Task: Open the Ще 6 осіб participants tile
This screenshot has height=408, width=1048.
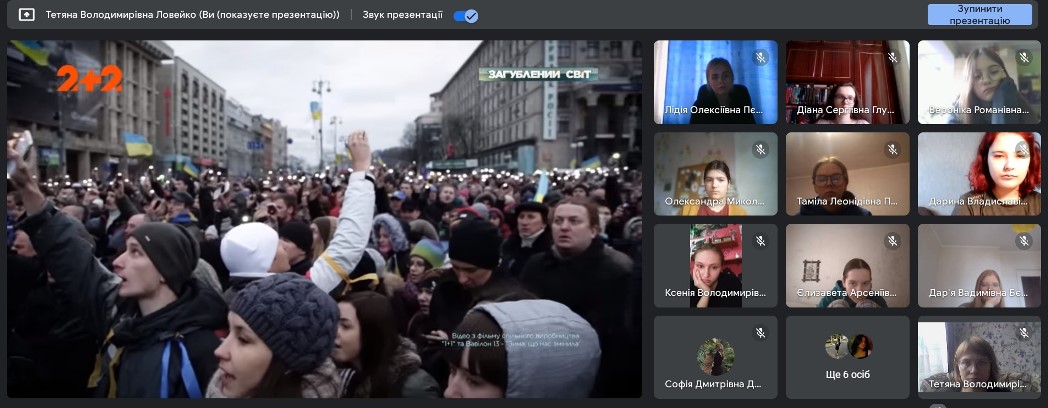Action: (847, 358)
